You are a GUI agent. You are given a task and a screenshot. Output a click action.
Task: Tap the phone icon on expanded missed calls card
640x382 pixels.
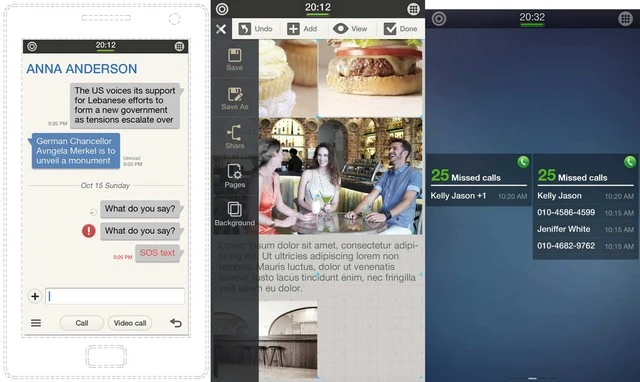click(630, 162)
